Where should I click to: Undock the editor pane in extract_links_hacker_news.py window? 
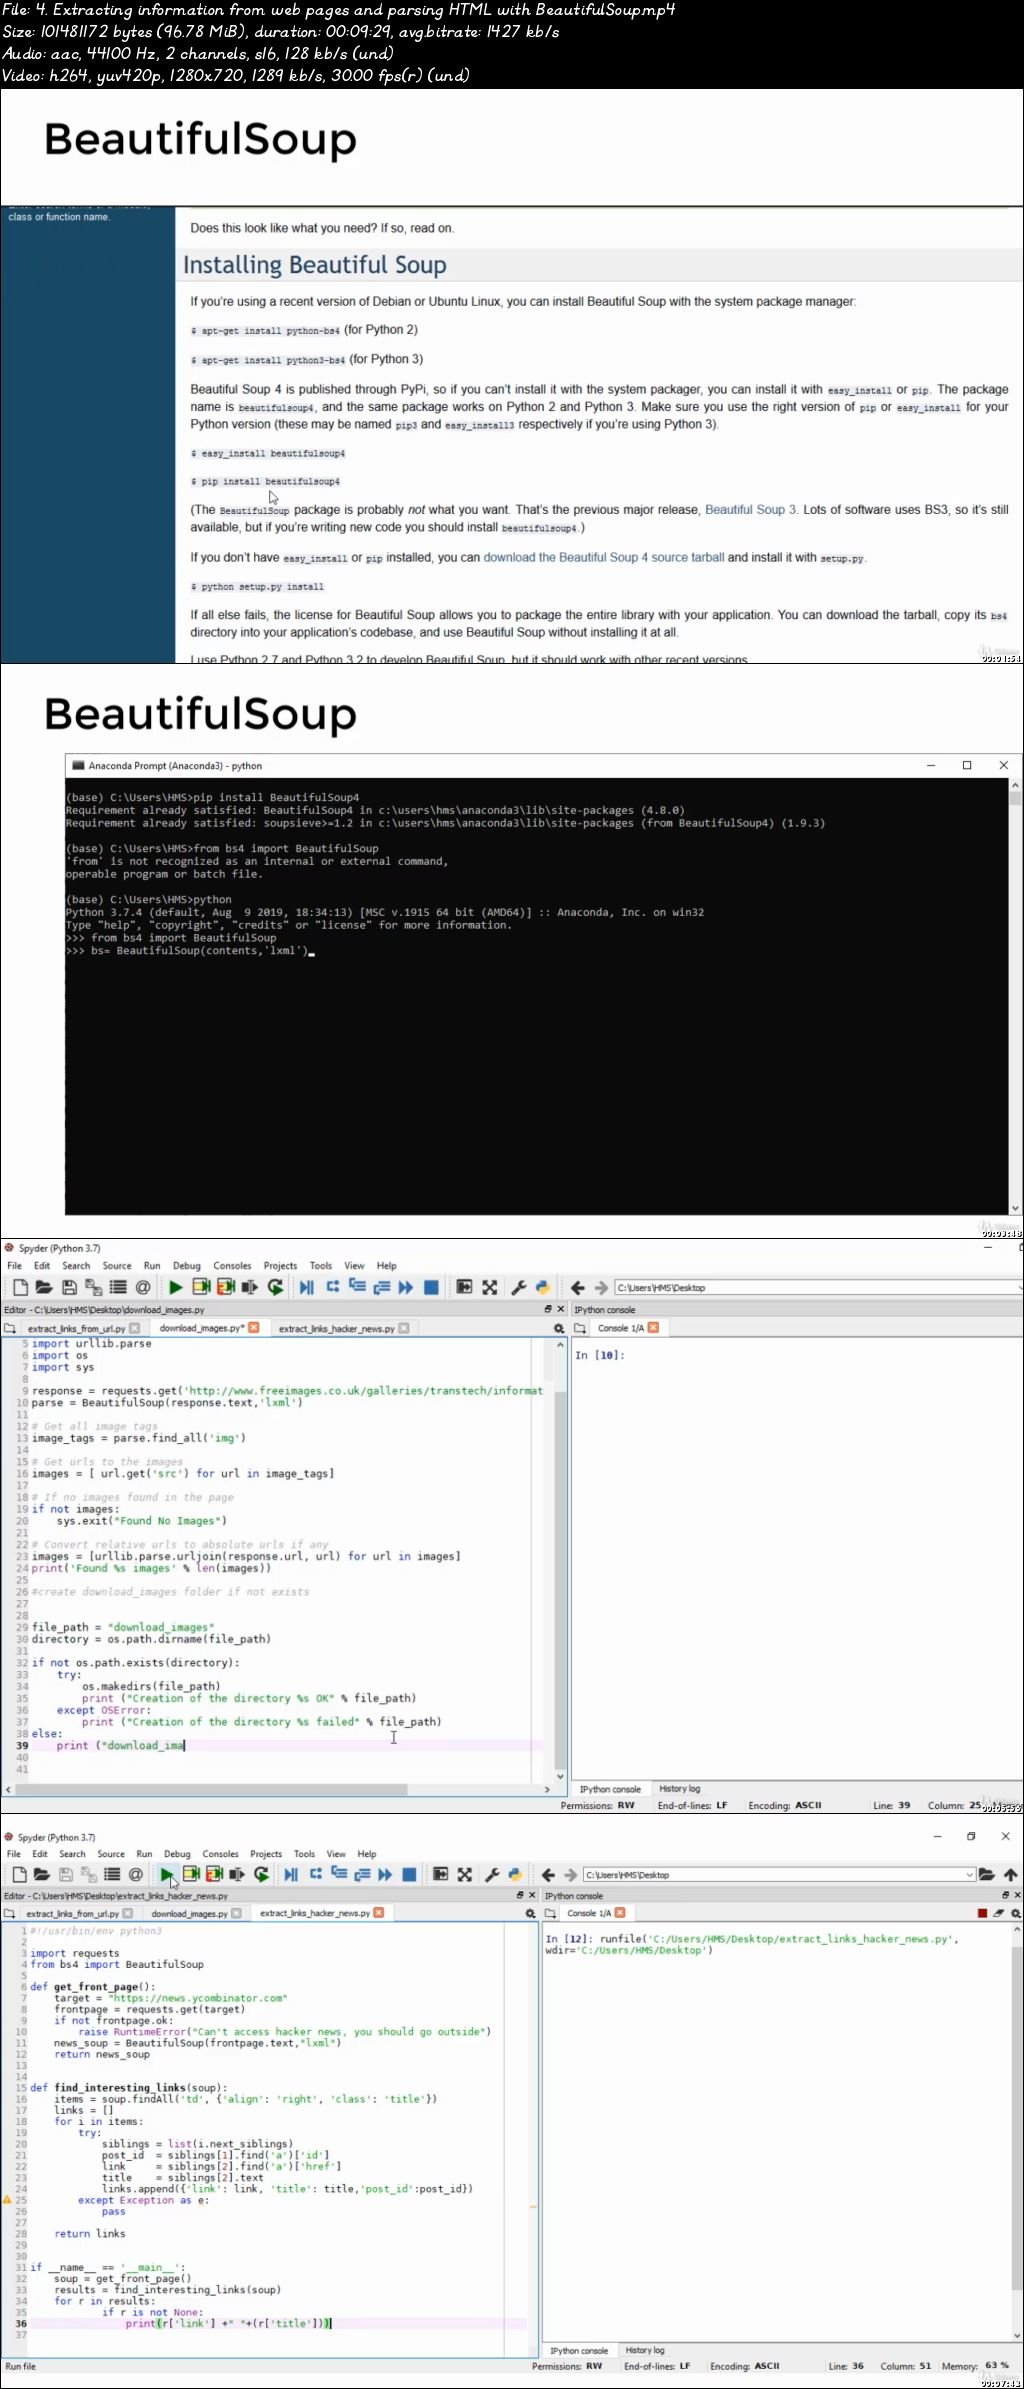(519, 1895)
